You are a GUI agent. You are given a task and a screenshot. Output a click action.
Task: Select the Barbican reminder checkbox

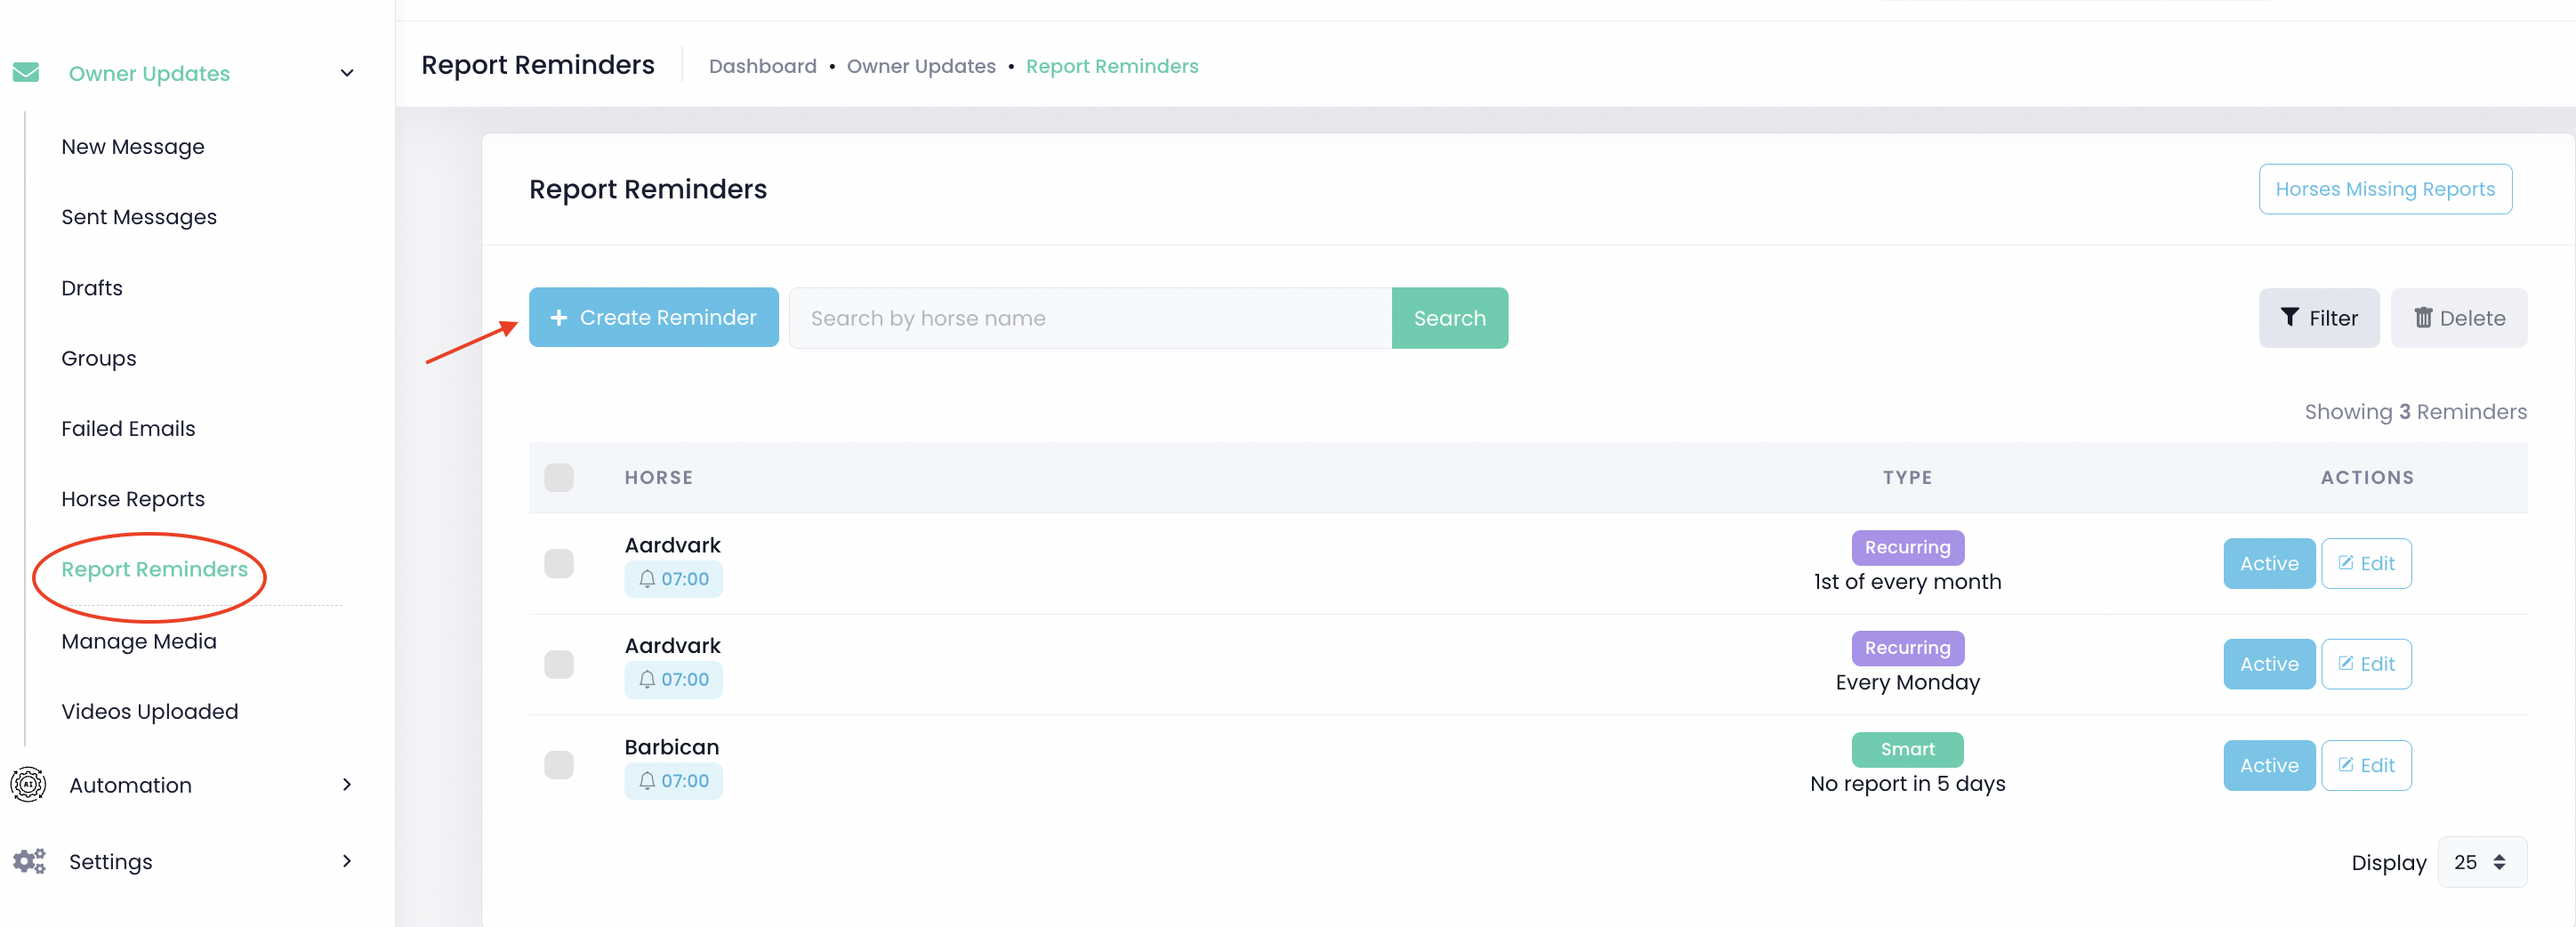pos(559,766)
